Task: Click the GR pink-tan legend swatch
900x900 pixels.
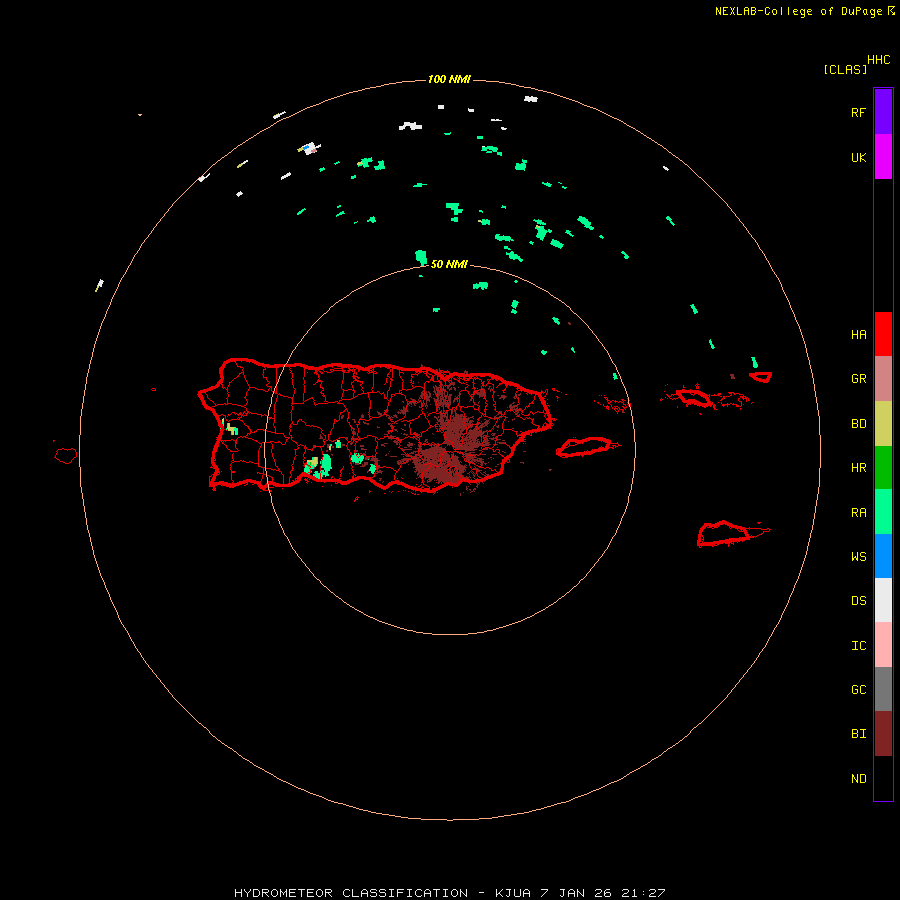Action: tap(883, 379)
